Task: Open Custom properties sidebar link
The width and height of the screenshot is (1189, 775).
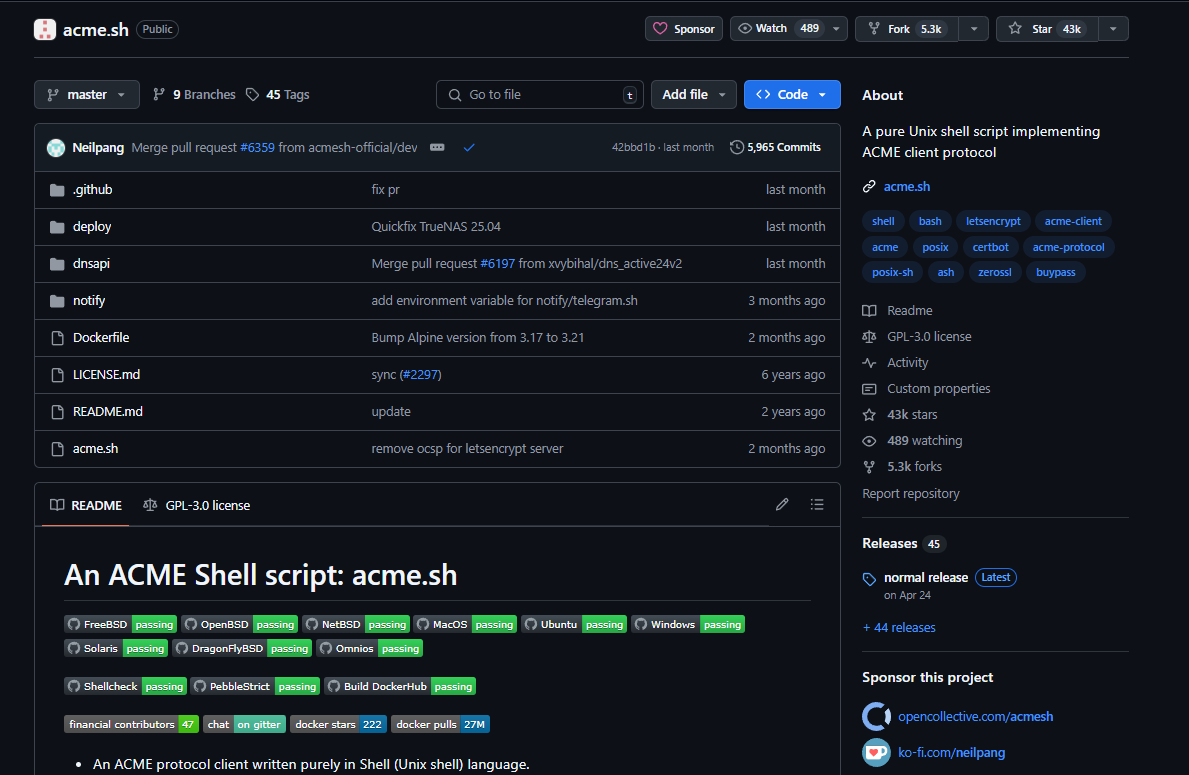Action: (927, 388)
